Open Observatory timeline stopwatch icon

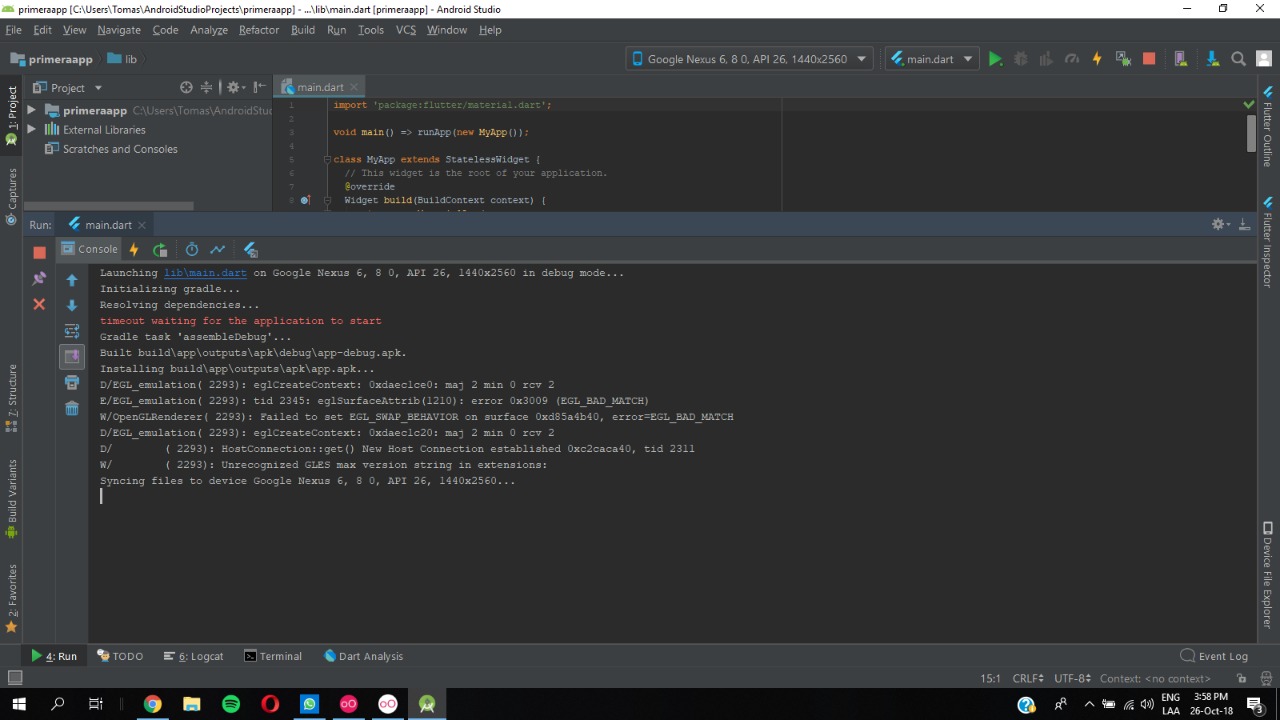pos(192,250)
